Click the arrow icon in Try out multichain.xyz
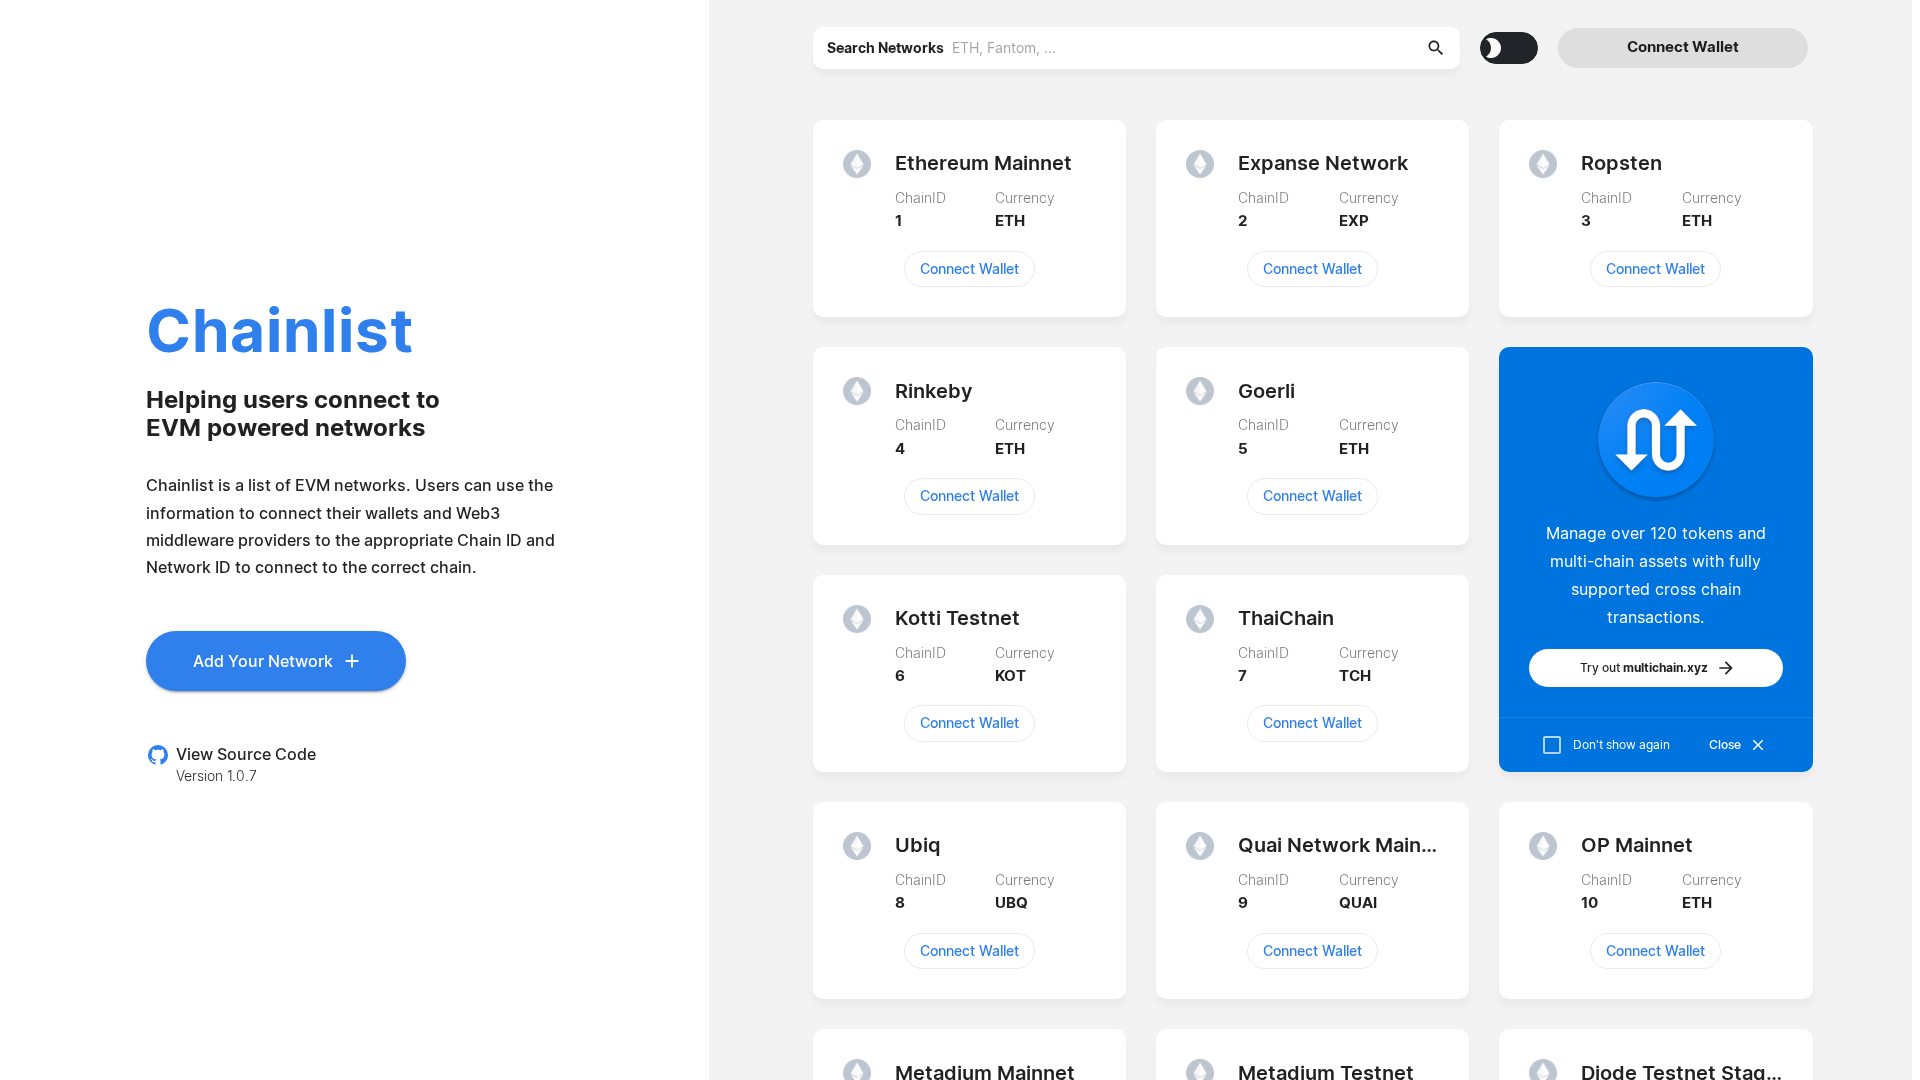The height and width of the screenshot is (1080, 1920). pyautogui.click(x=1726, y=668)
